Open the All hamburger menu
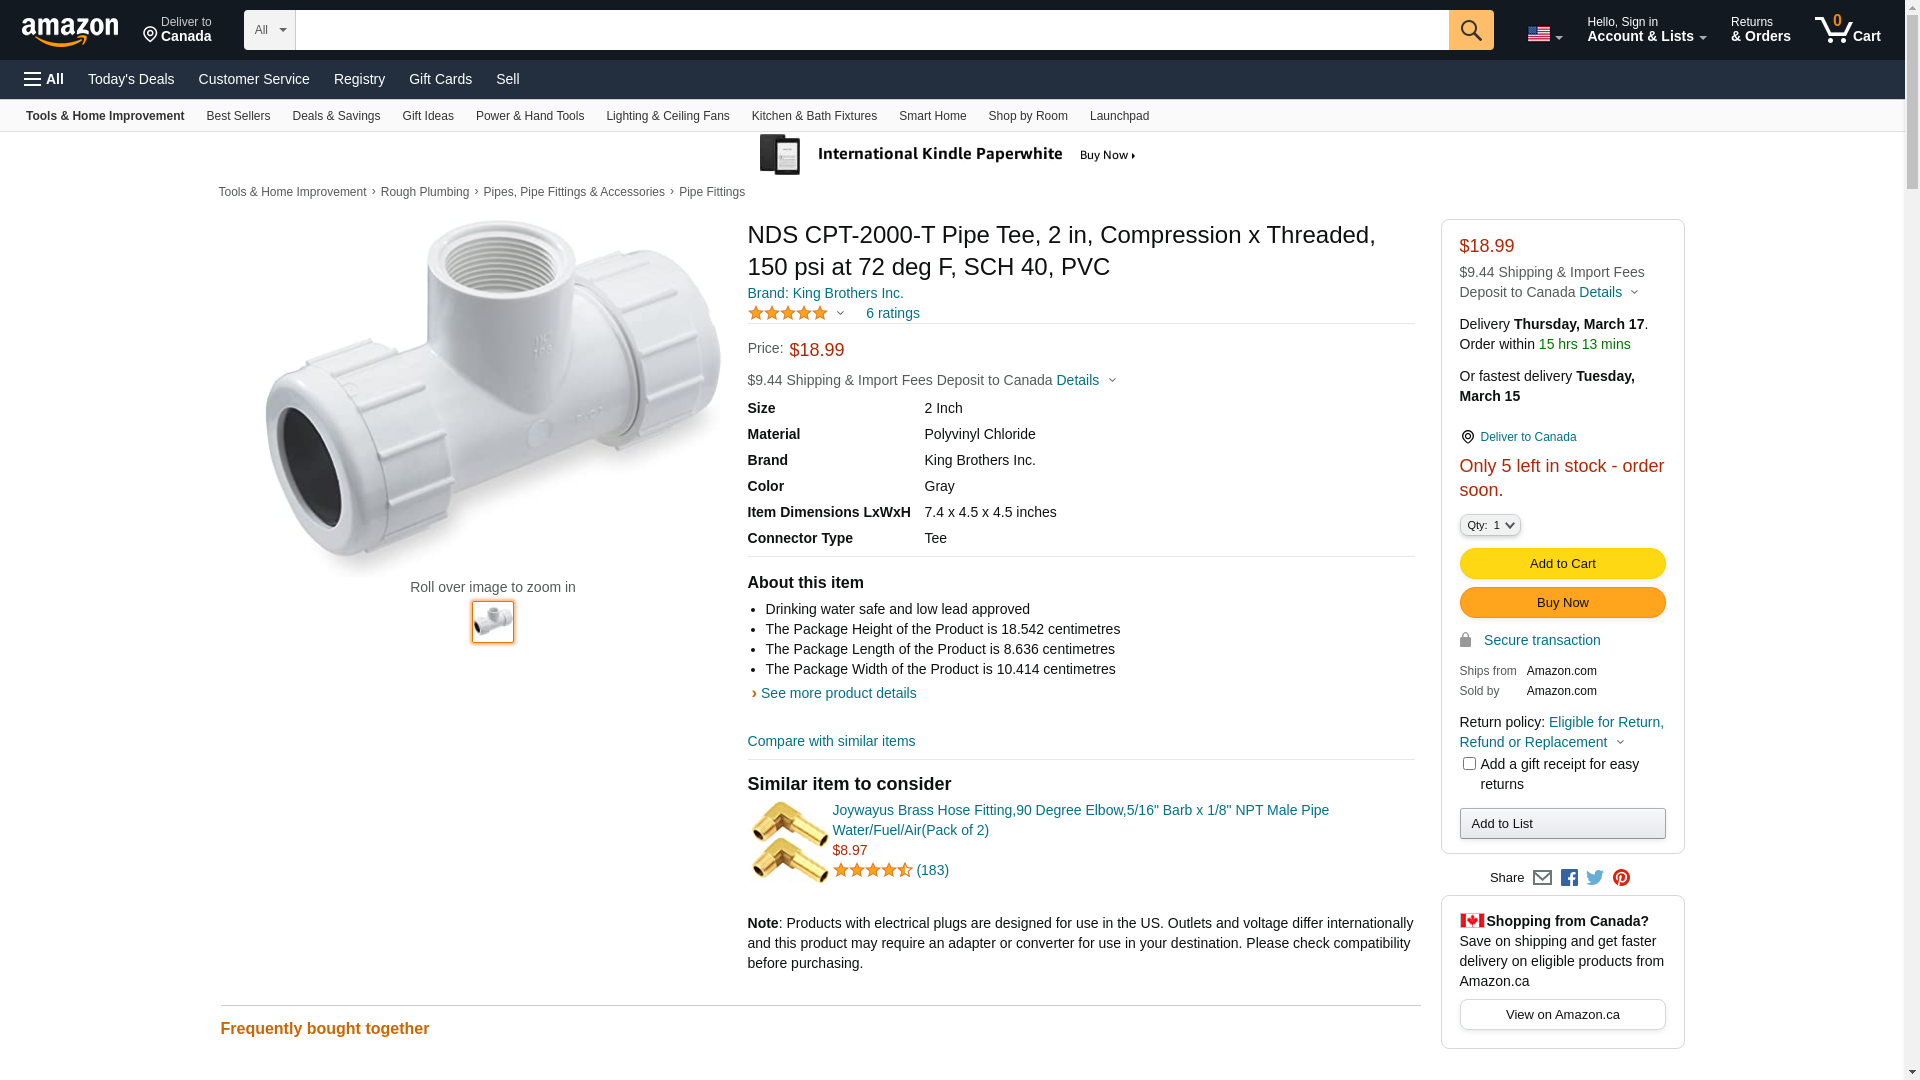The width and height of the screenshot is (1920, 1080). tap(44, 79)
